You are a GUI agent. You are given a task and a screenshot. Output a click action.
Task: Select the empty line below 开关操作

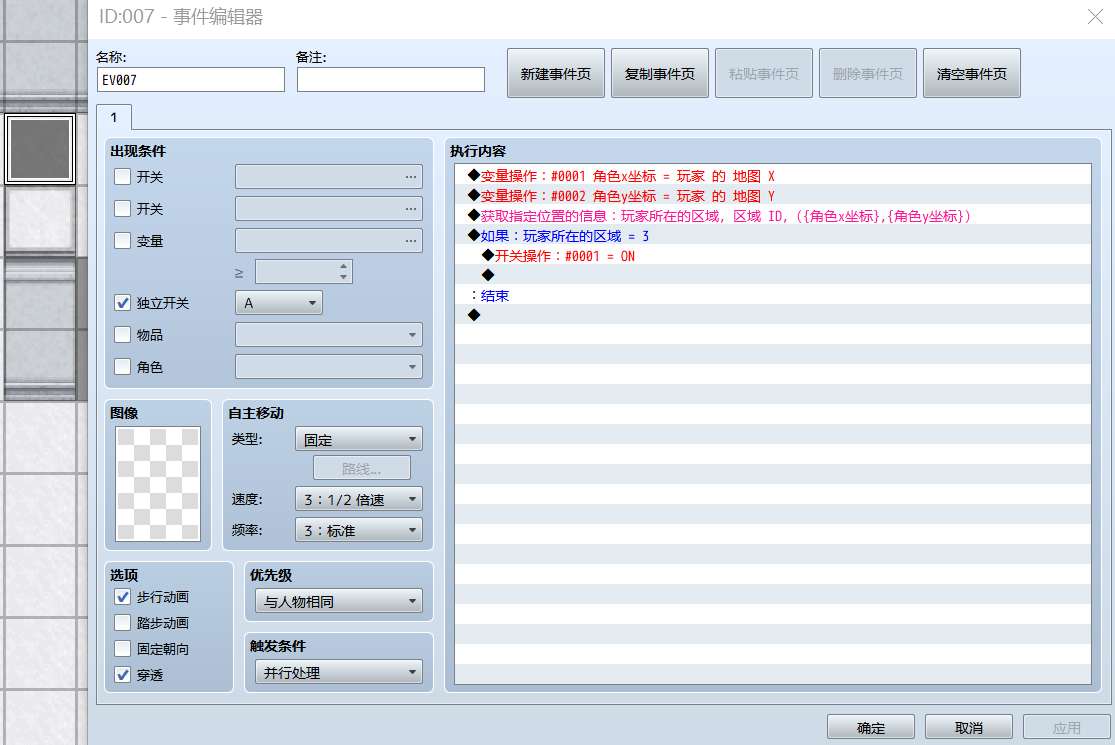(x=772, y=275)
